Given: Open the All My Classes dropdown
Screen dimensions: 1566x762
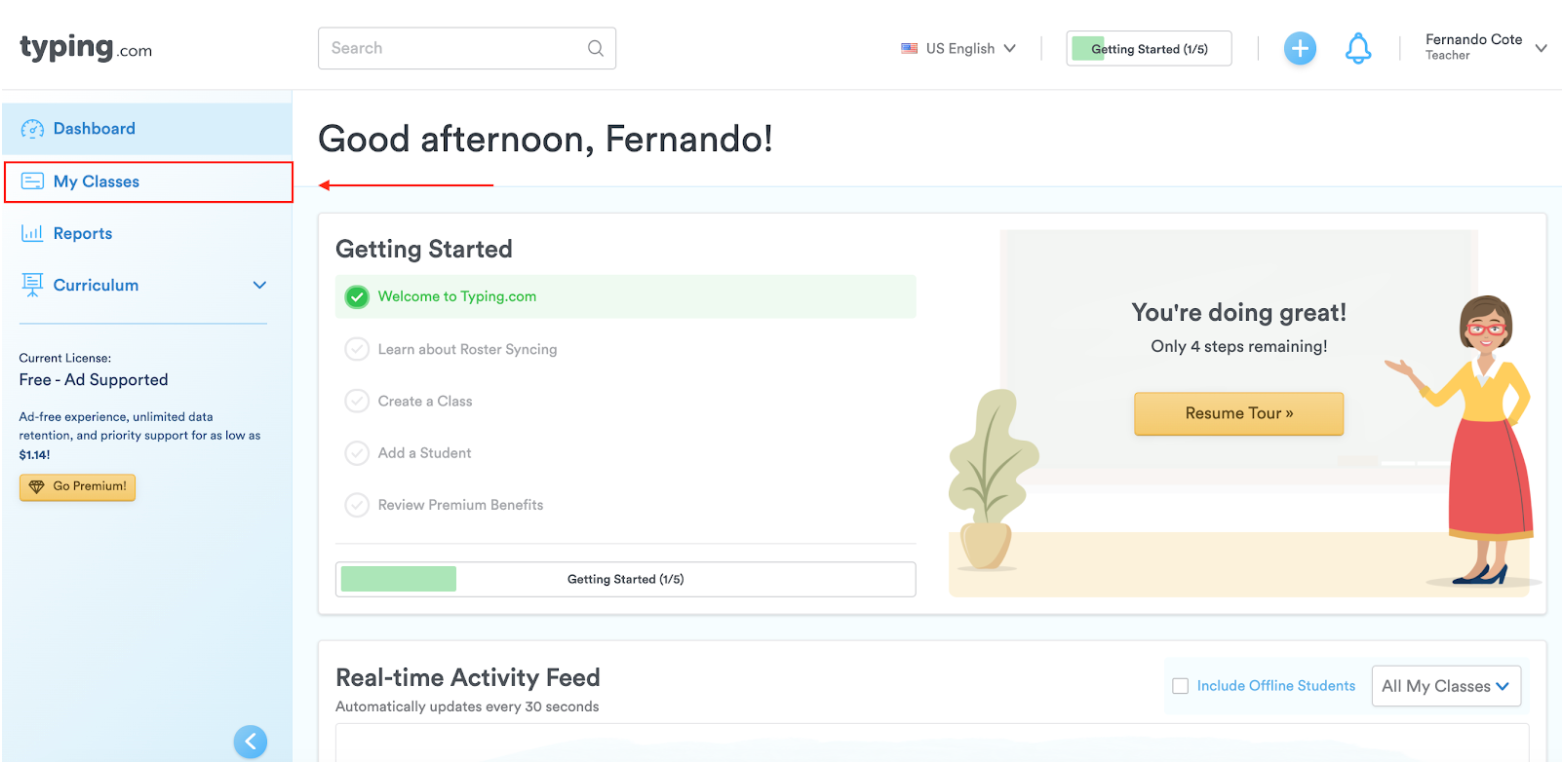Looking at the screenshot, I should point(1445,686).
